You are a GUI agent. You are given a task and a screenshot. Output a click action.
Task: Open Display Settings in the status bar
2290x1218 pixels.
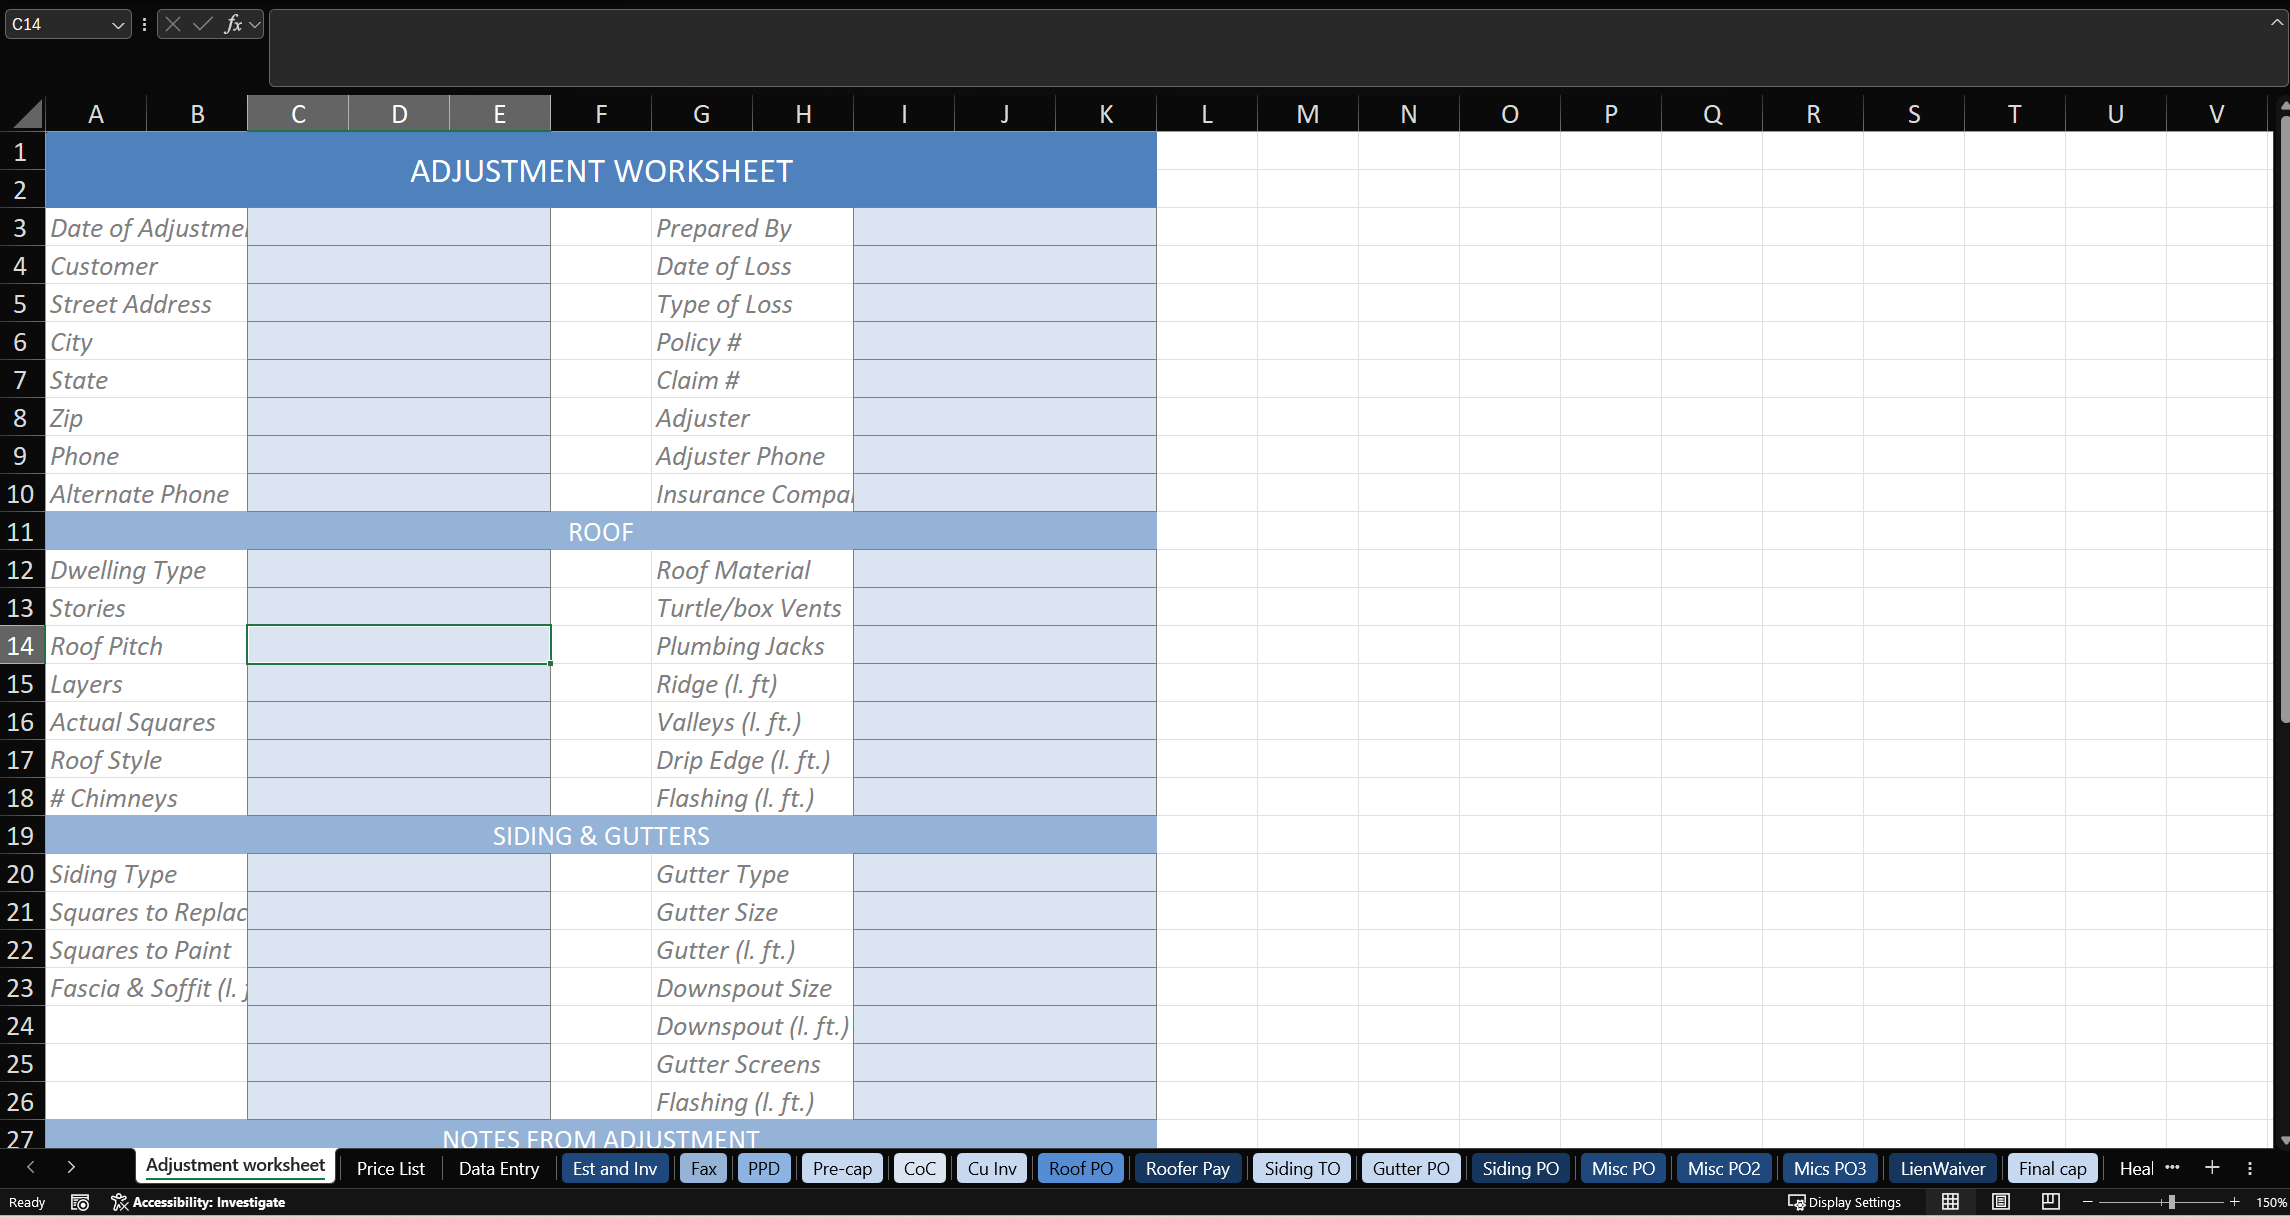pyautogui.click(x=1845, y=1202)
